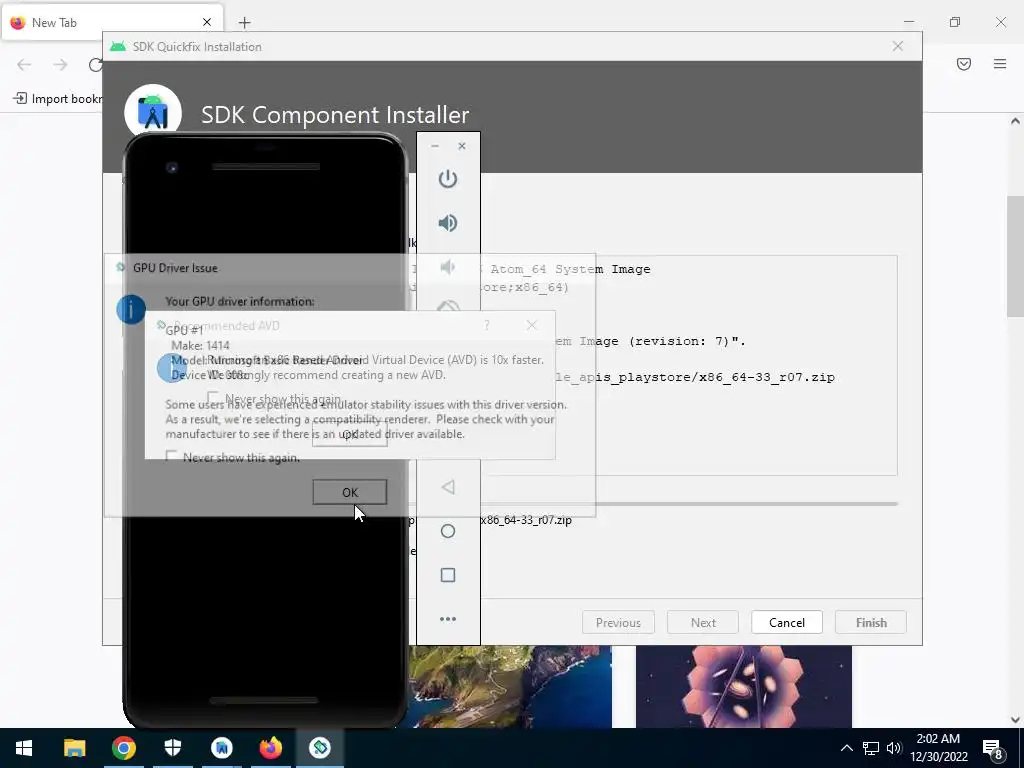The width and height of the screenshot is (1024, 768).
Task: Open Firefox Pocket icon
Action: (964, 64)
